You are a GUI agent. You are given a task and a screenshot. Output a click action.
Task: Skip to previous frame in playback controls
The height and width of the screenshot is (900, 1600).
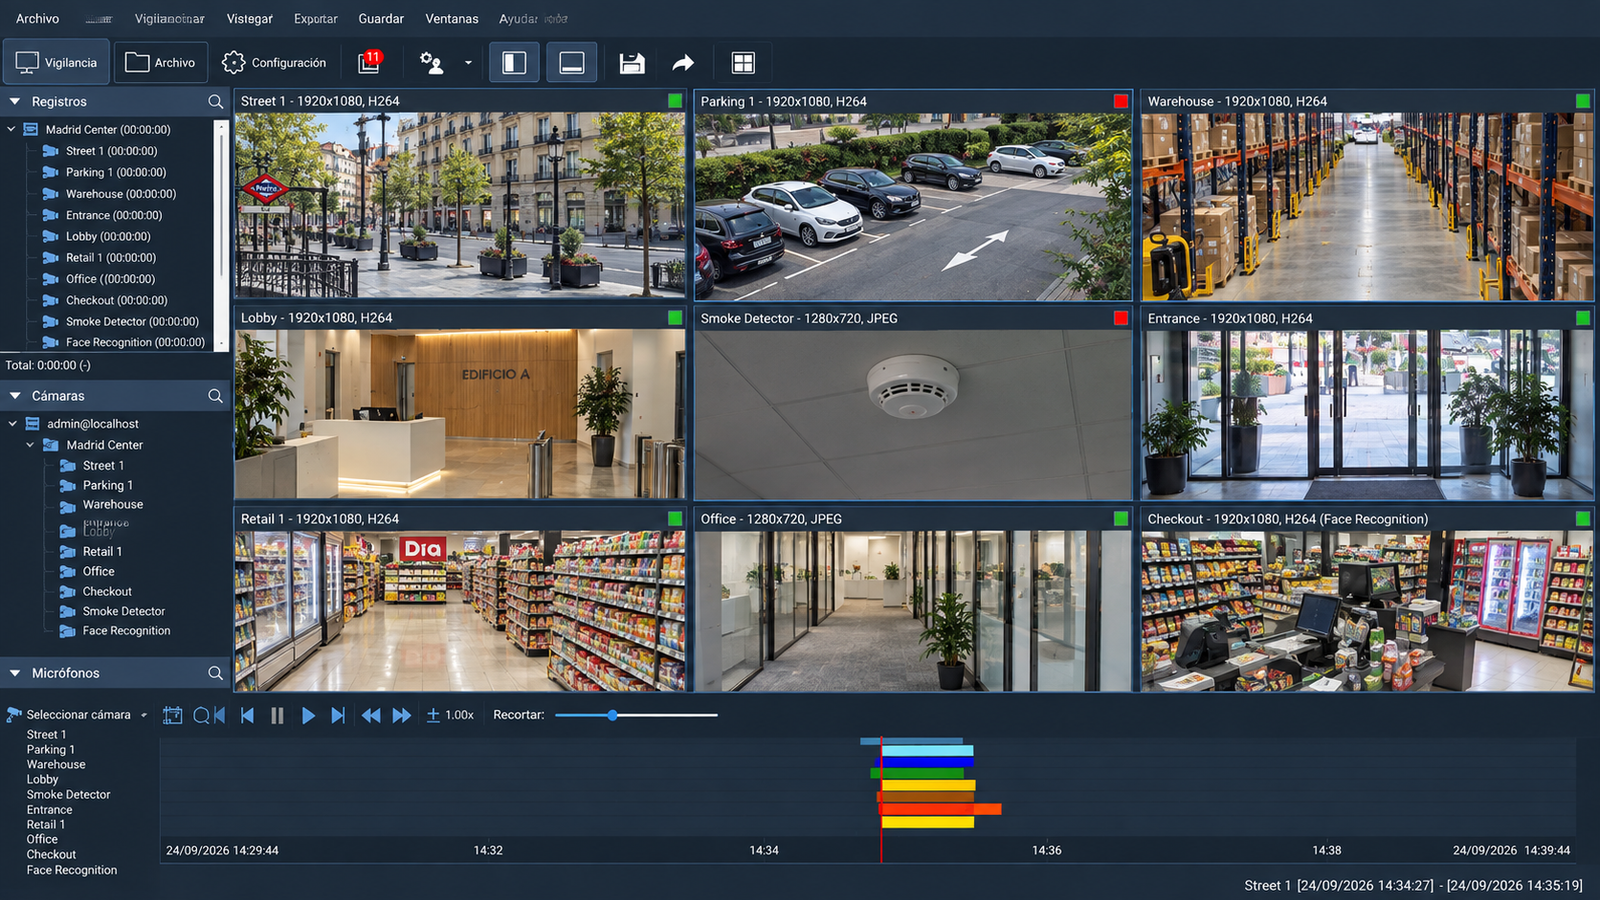pos(247,715)
